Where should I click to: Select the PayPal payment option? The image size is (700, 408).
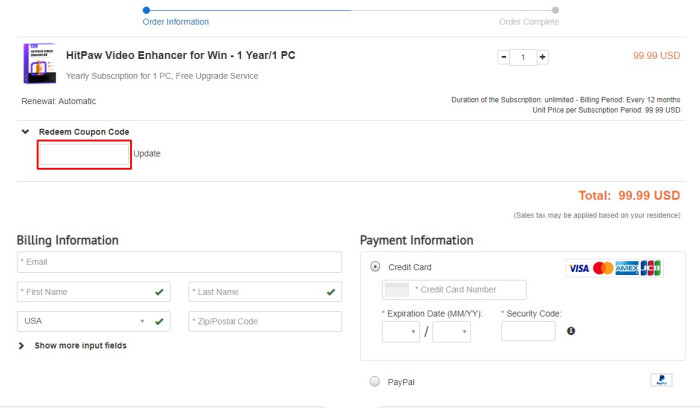[375, 381]
